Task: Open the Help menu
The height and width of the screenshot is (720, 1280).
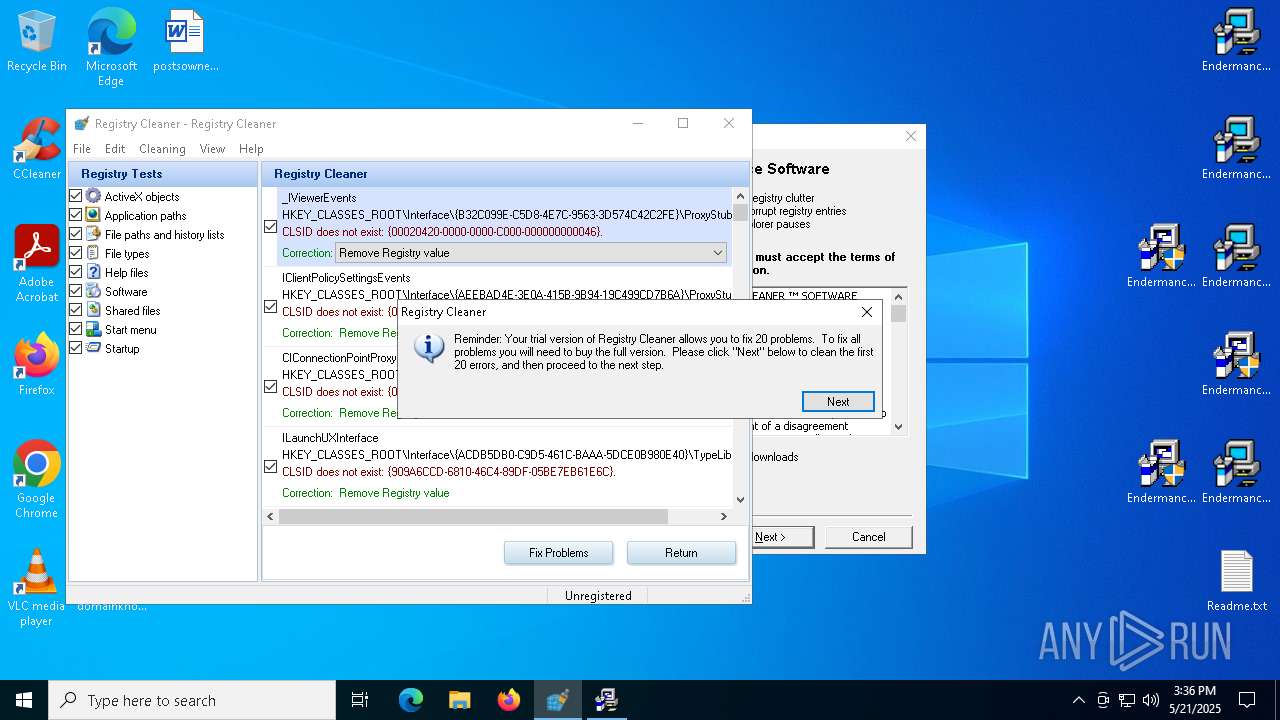Action: point(251,148)
